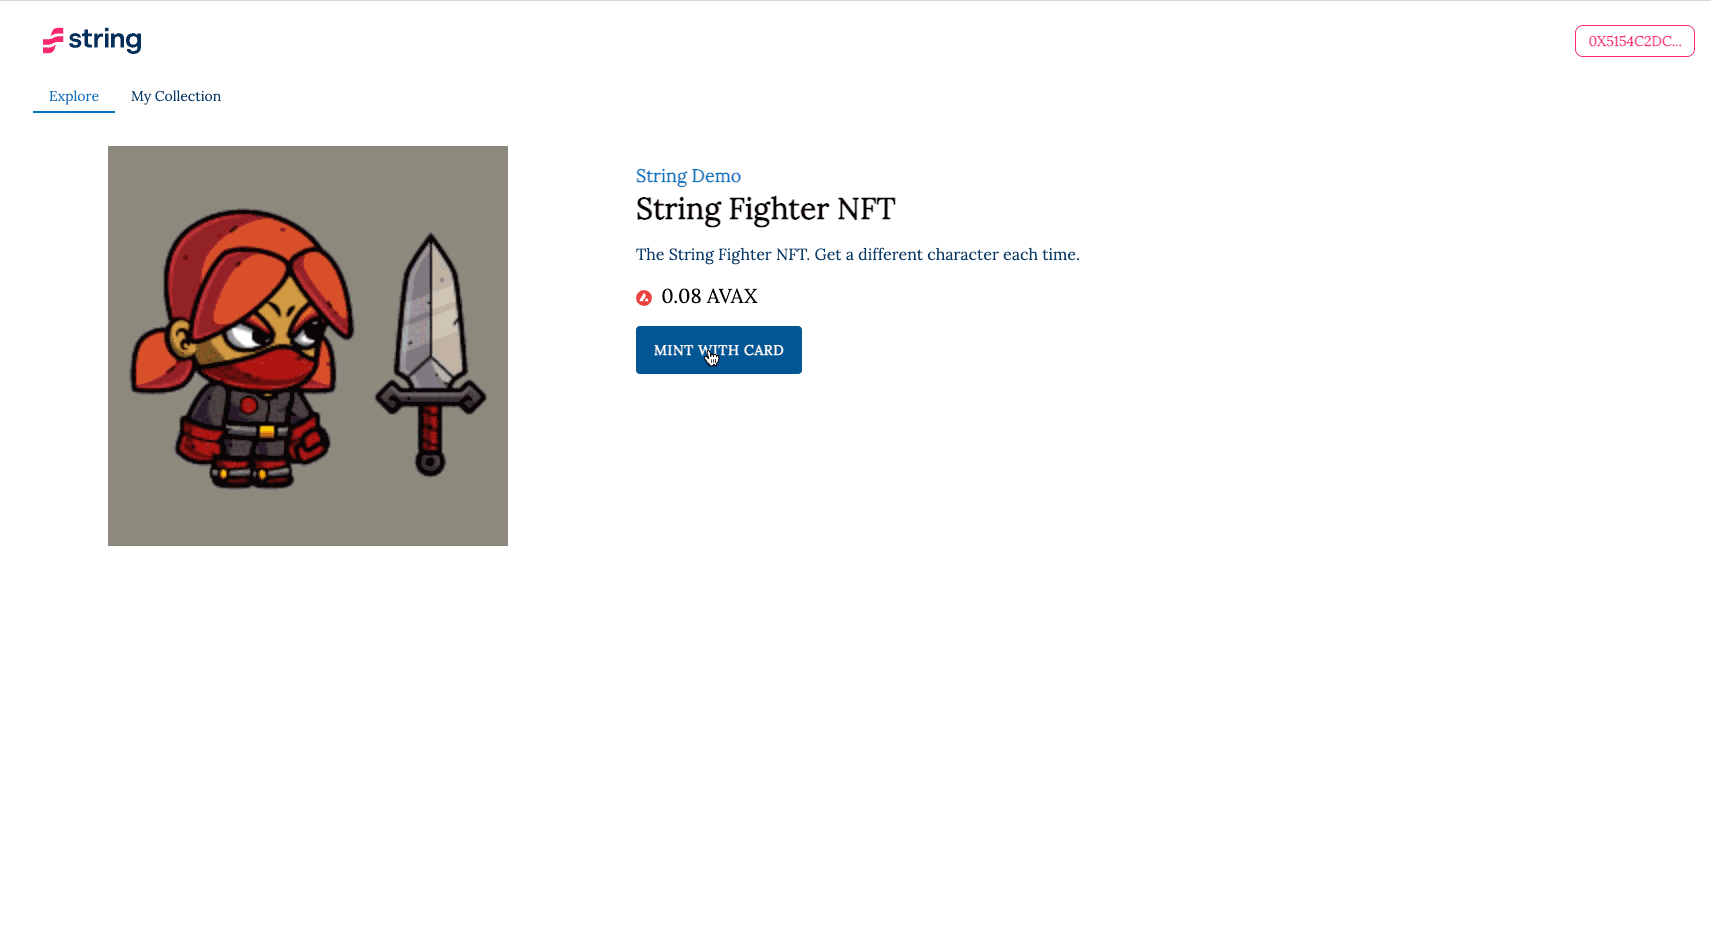The height and width of the screenshot is (932, 1711).
Task: Click the red AVAX coin icon
Action: [644, 297]
